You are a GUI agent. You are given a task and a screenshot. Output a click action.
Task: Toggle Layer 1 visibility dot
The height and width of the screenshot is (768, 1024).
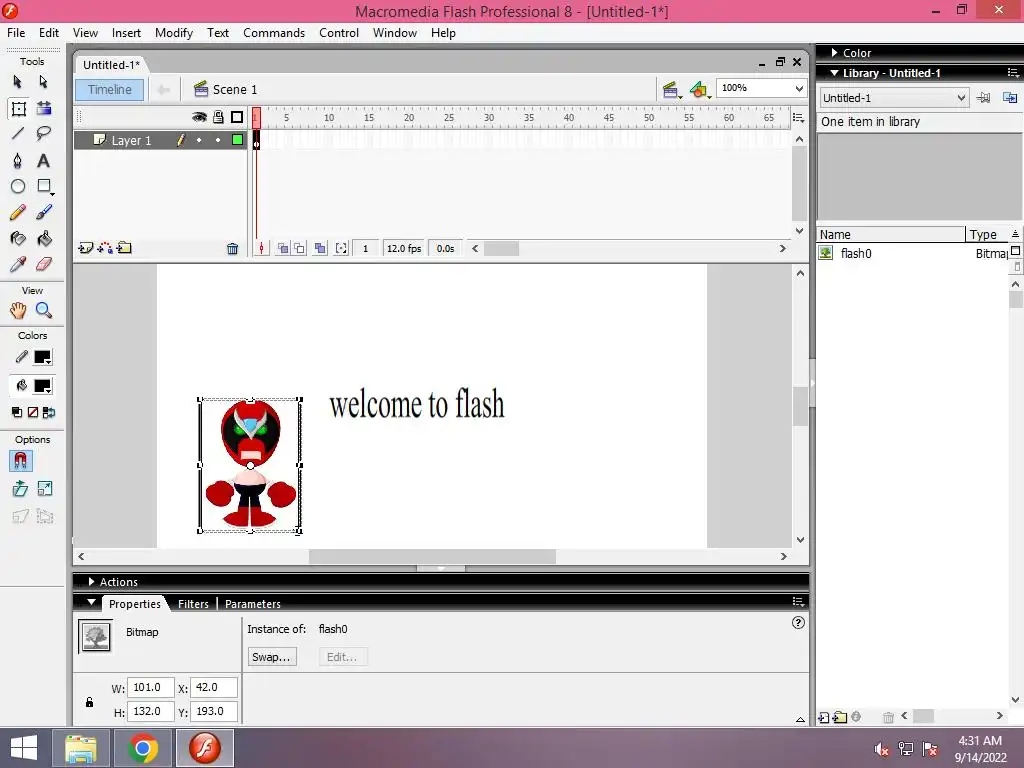click(x=199, y=140)
